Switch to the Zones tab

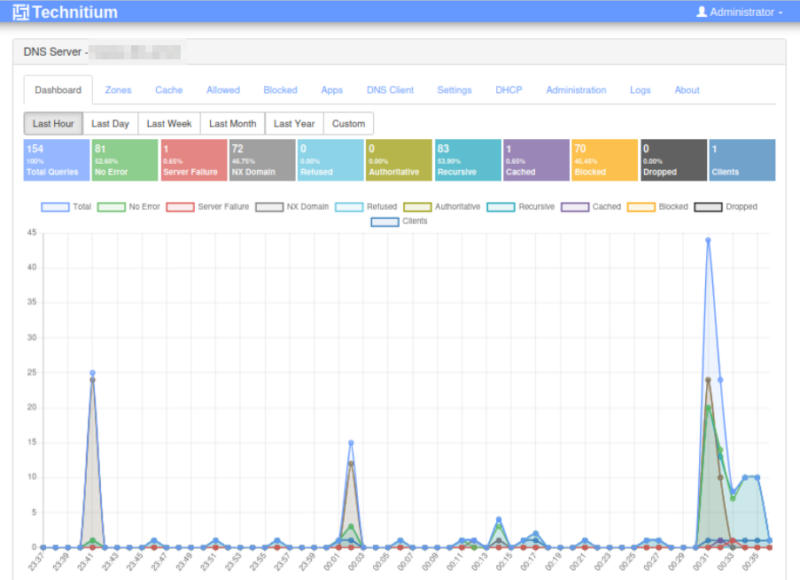[118, 89]
